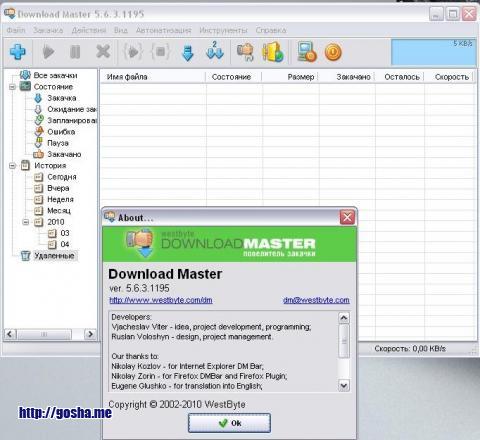The height and width of the screenshot is (440, 480).
Task: Click the dm@westbyte.com email link
Action: pyautogui.click(x=316, y=300)
